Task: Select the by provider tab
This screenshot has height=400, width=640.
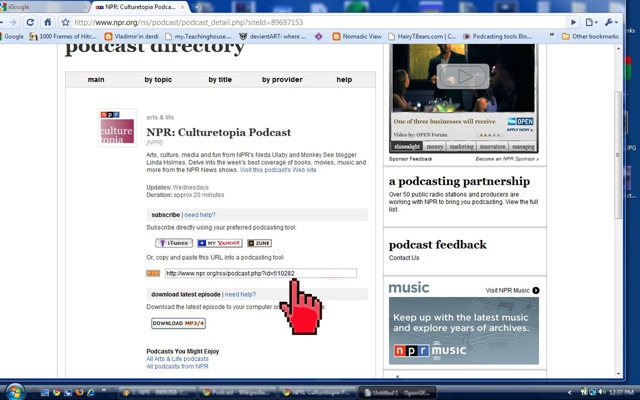Action: point(282,80)
